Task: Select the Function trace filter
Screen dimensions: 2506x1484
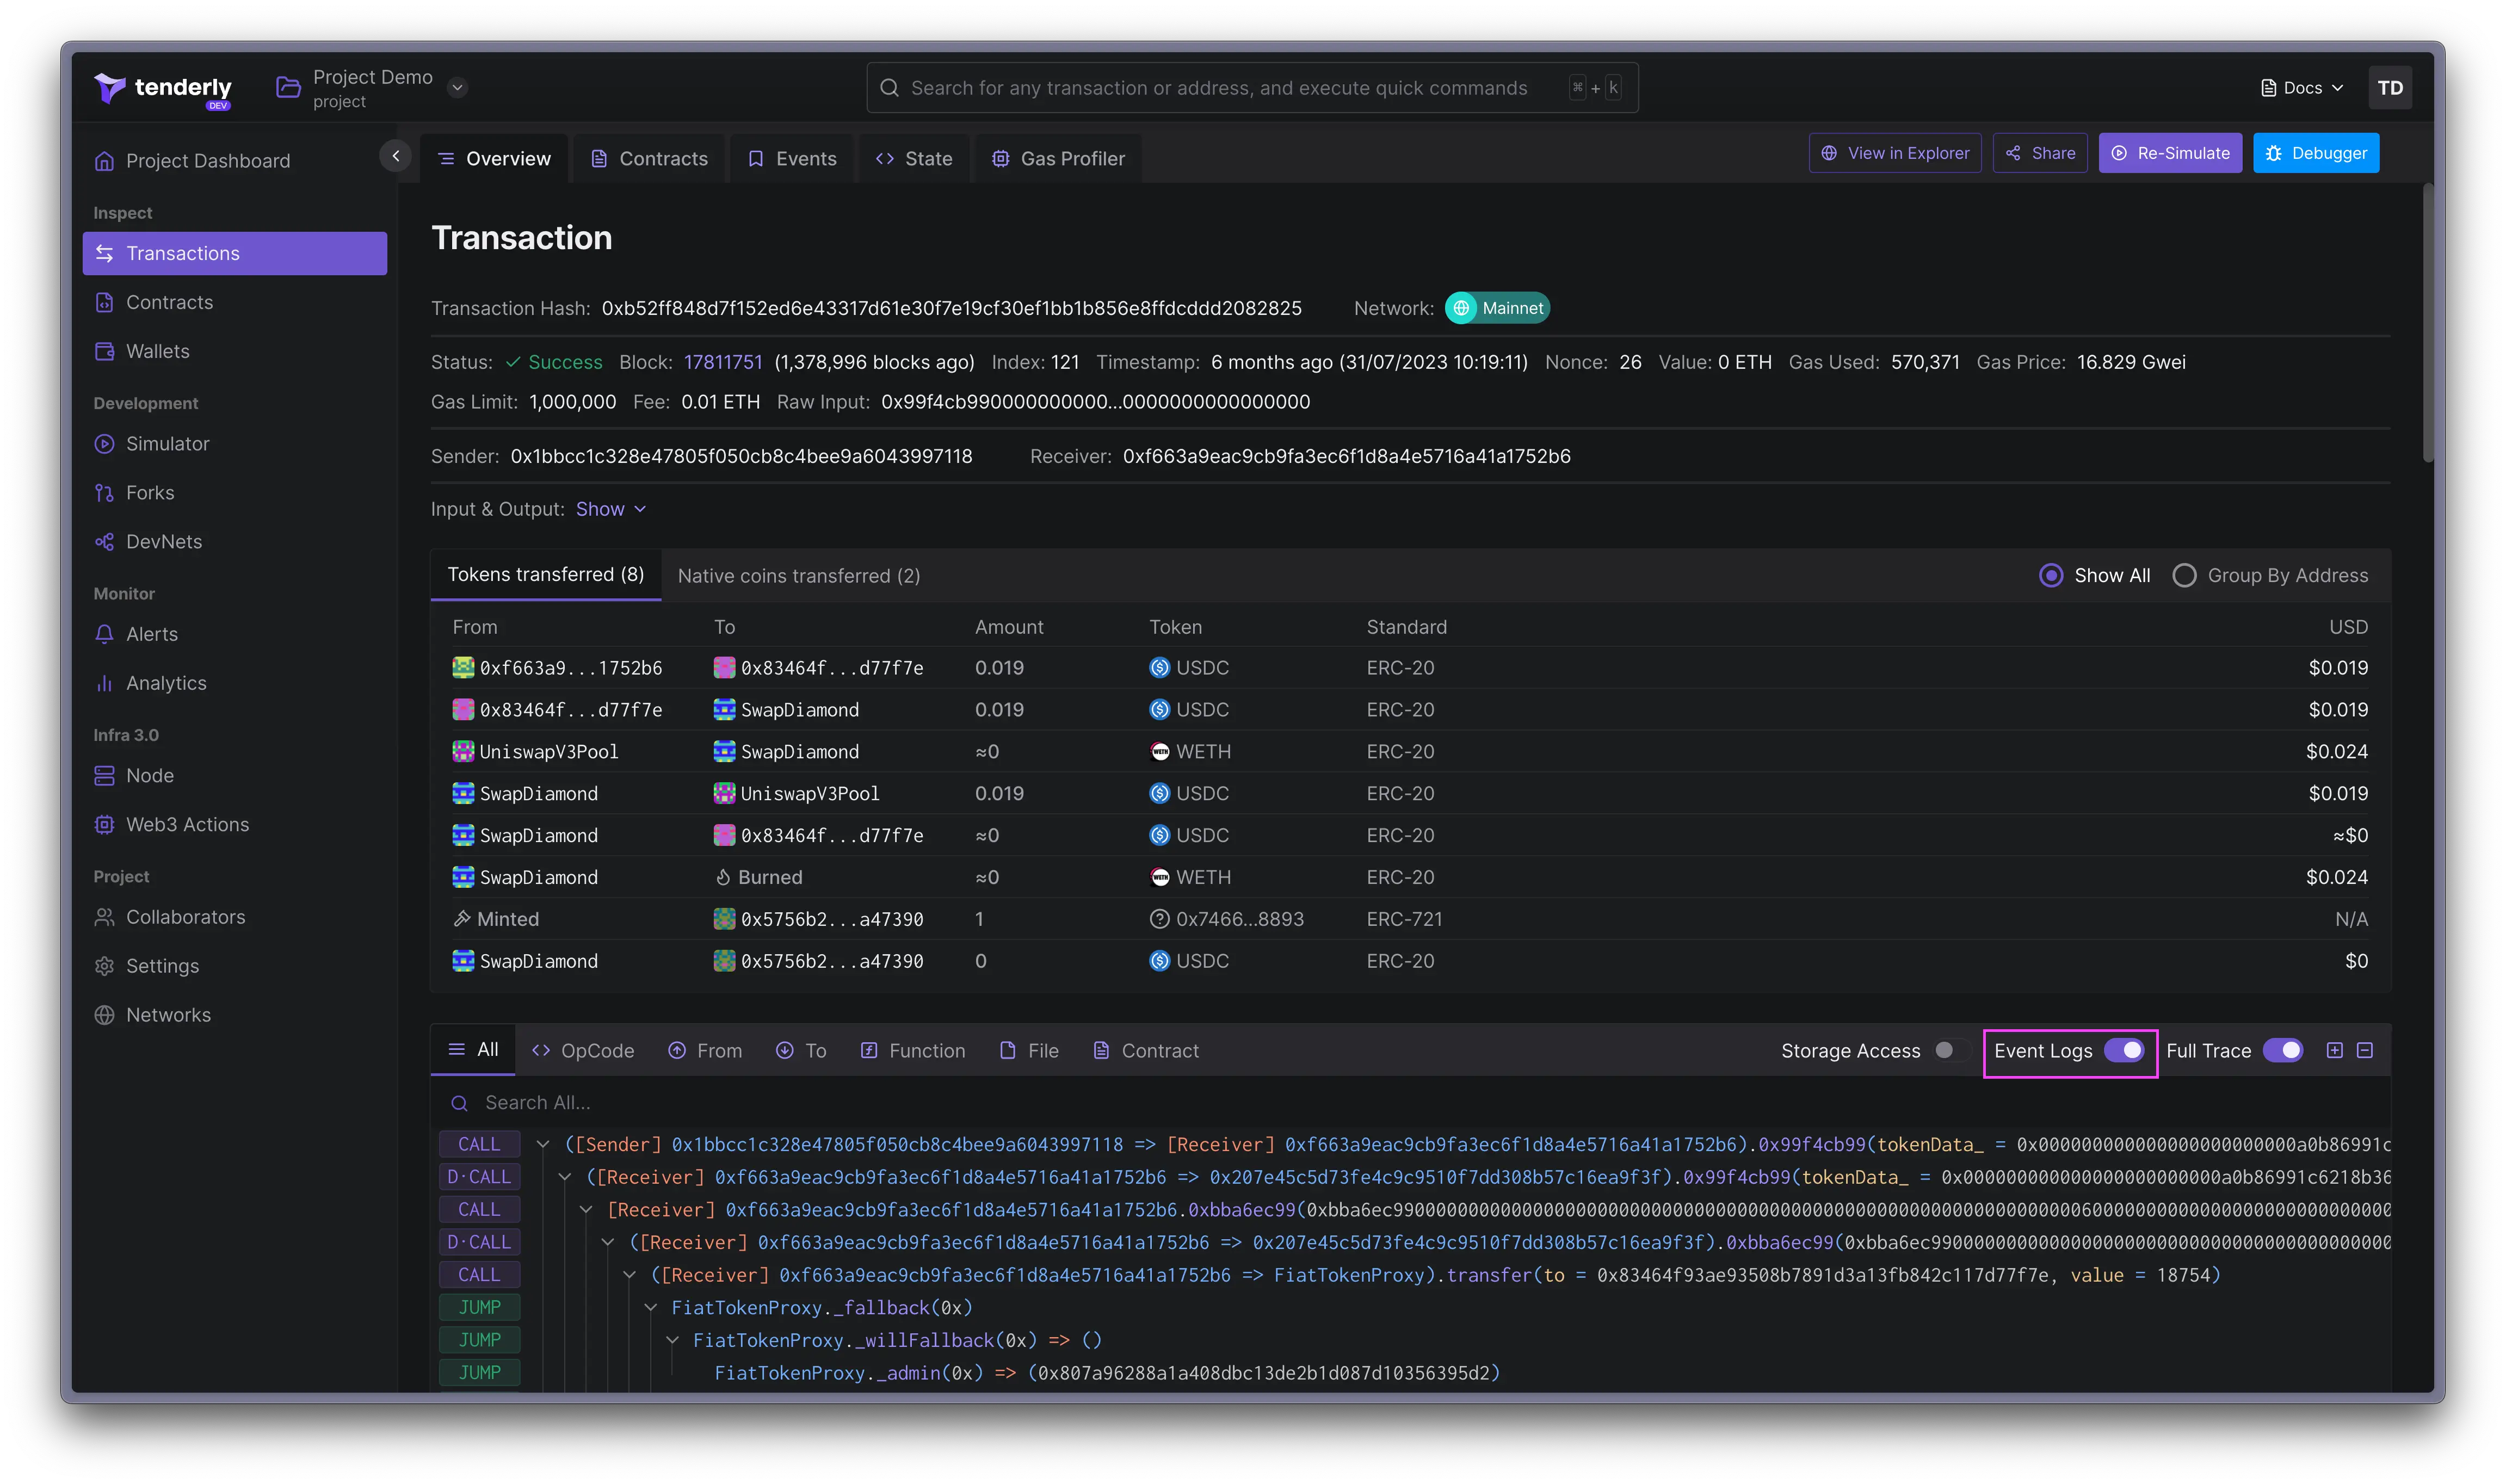Action: 913,1051
